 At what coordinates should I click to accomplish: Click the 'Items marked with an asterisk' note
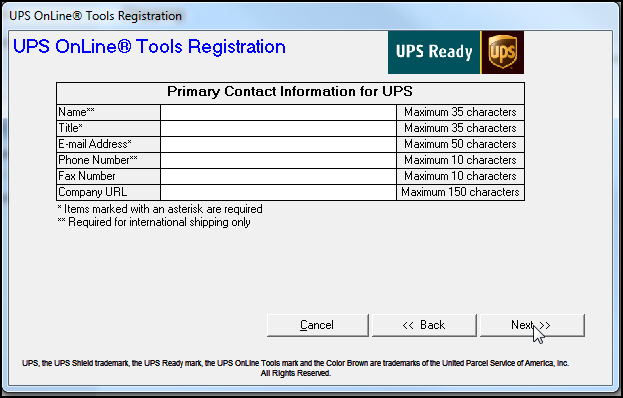pyautogui.click(x=160, y=209)
